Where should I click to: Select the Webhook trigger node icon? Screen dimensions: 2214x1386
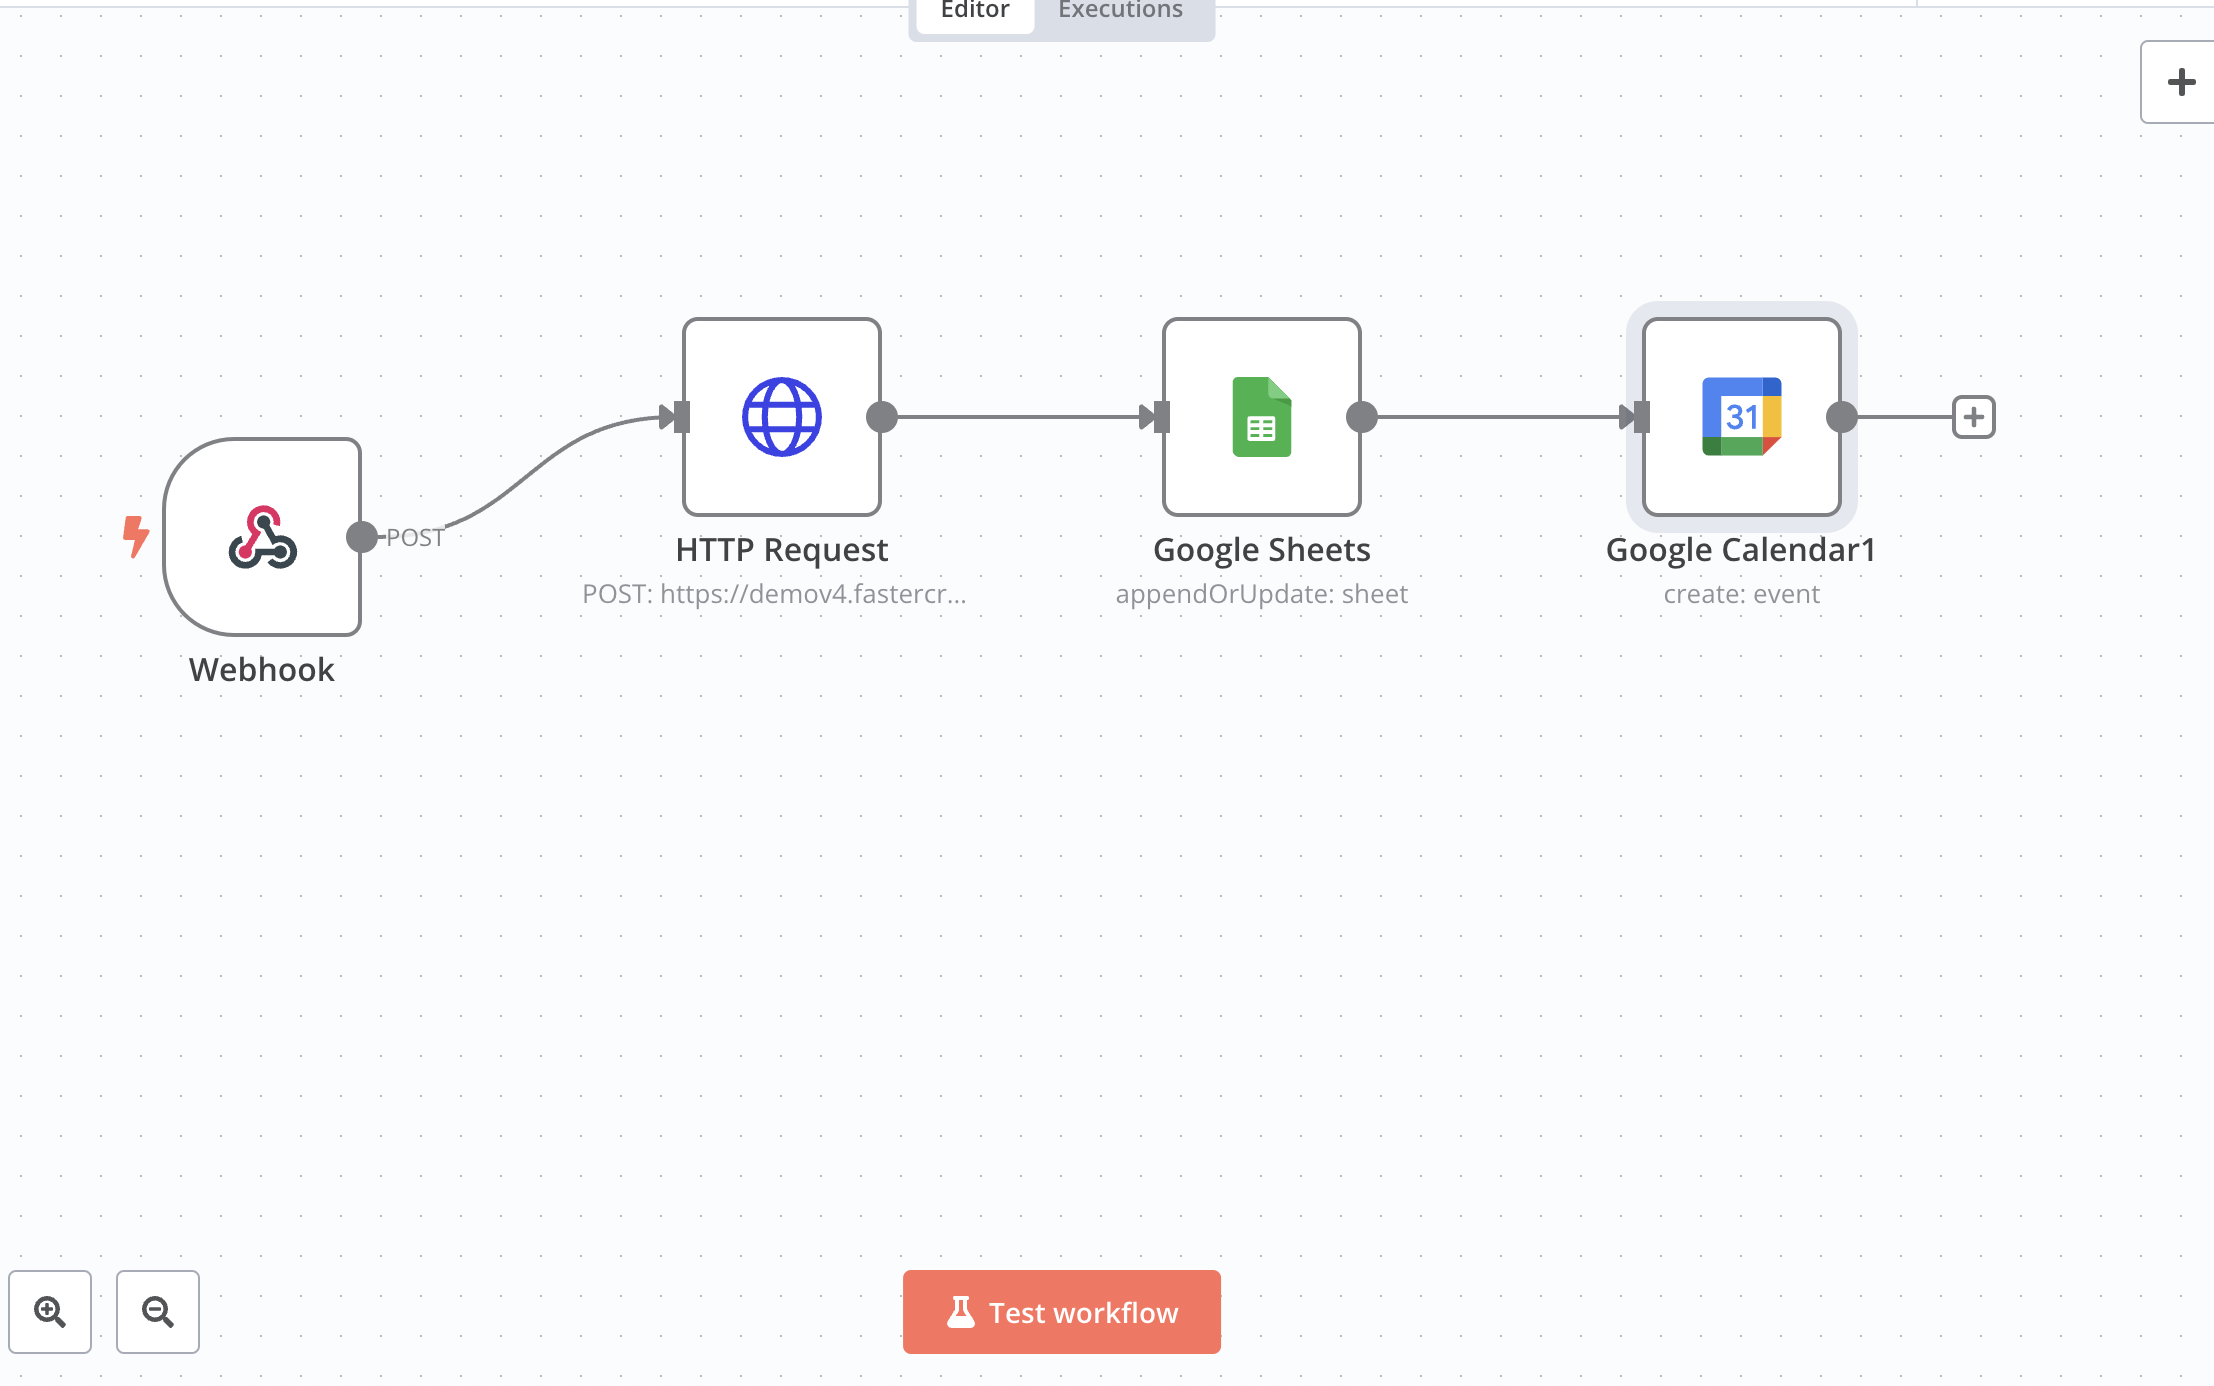262,537
